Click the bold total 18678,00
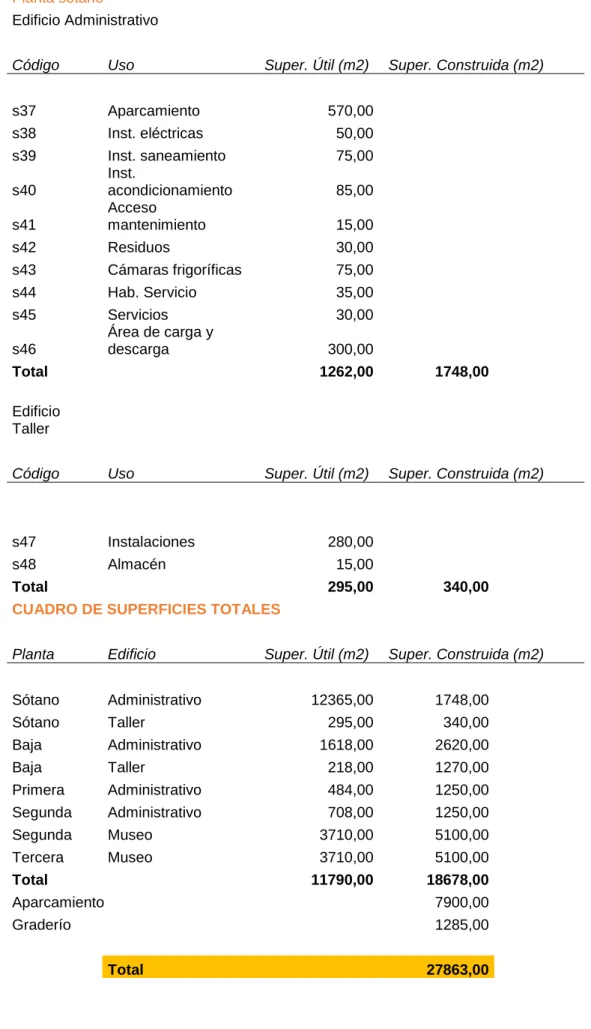This screenshot has height=1029, width=591. (x=458, y=879)
